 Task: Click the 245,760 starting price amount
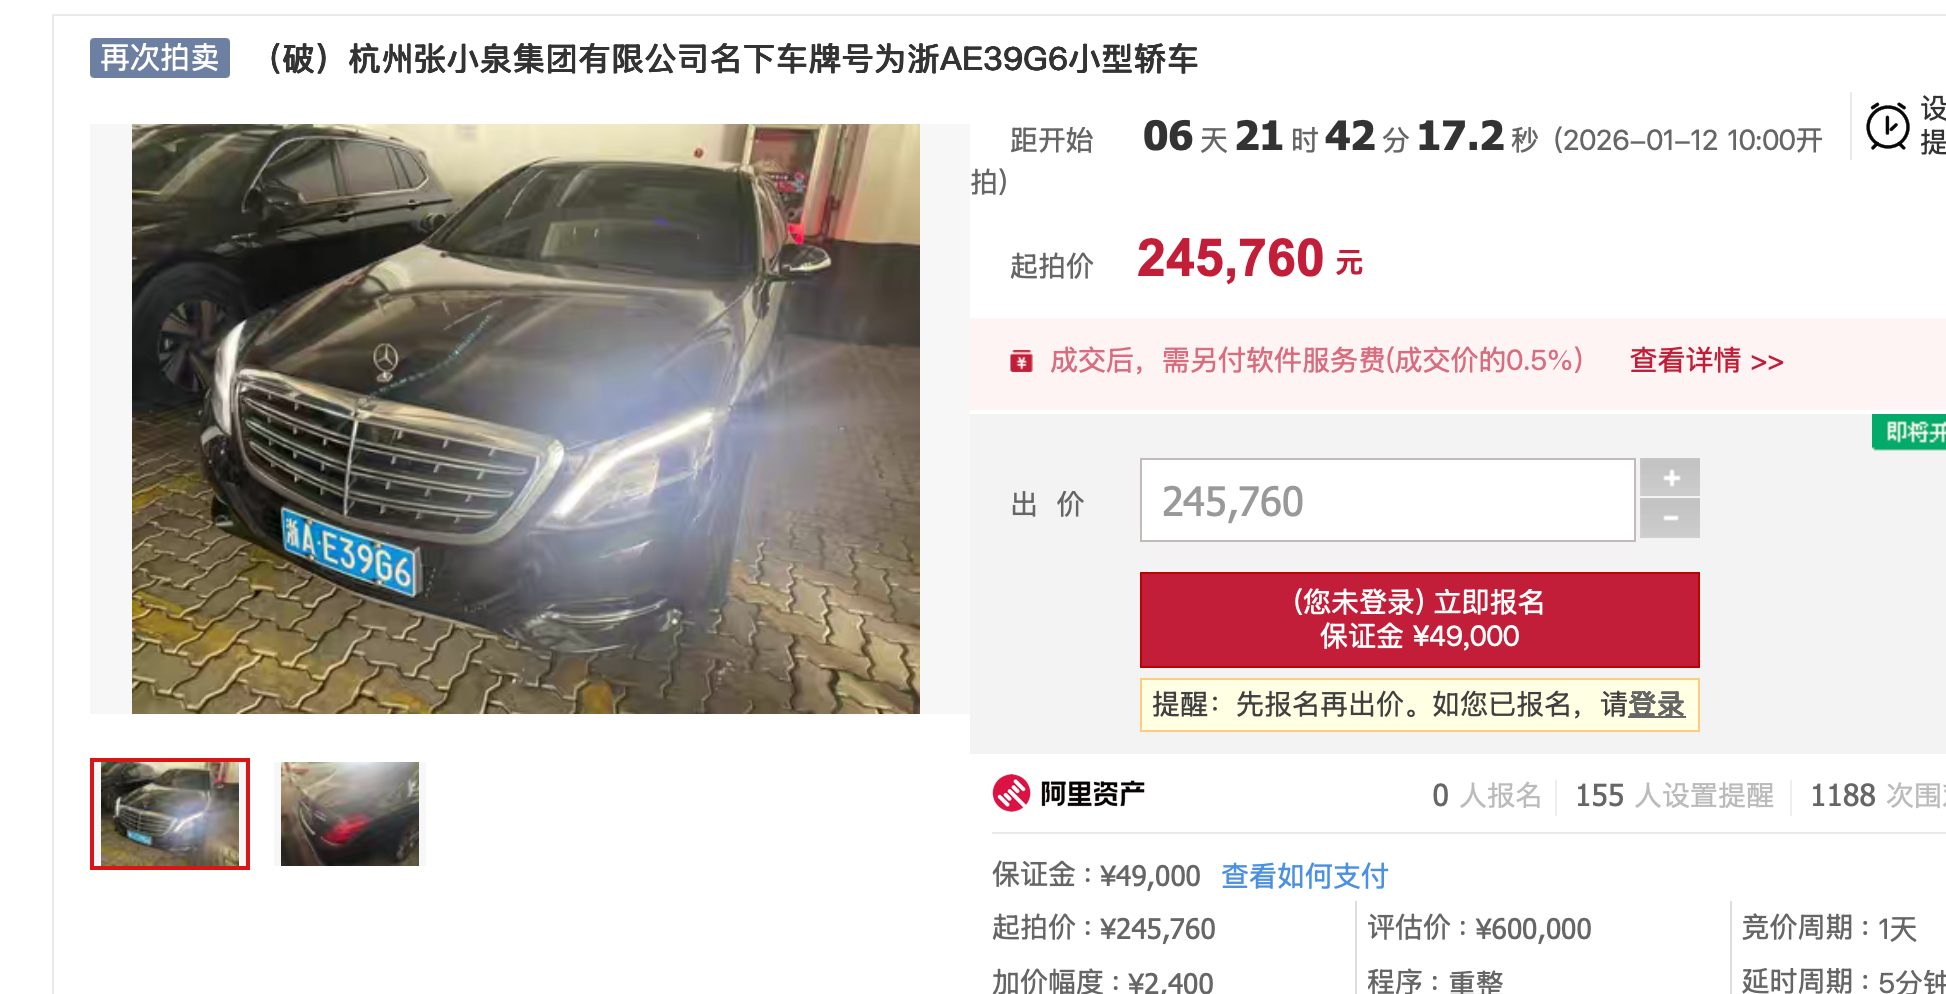(1230, 259)
